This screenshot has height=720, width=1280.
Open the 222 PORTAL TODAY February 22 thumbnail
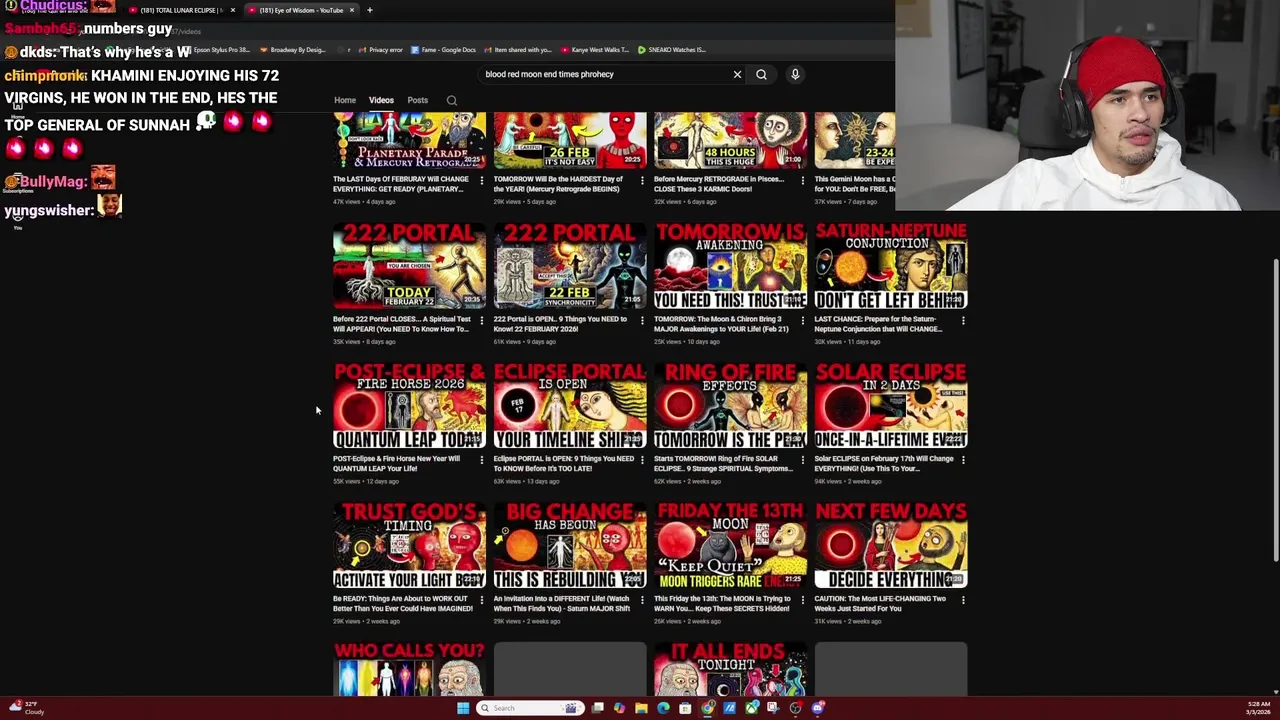409,266
